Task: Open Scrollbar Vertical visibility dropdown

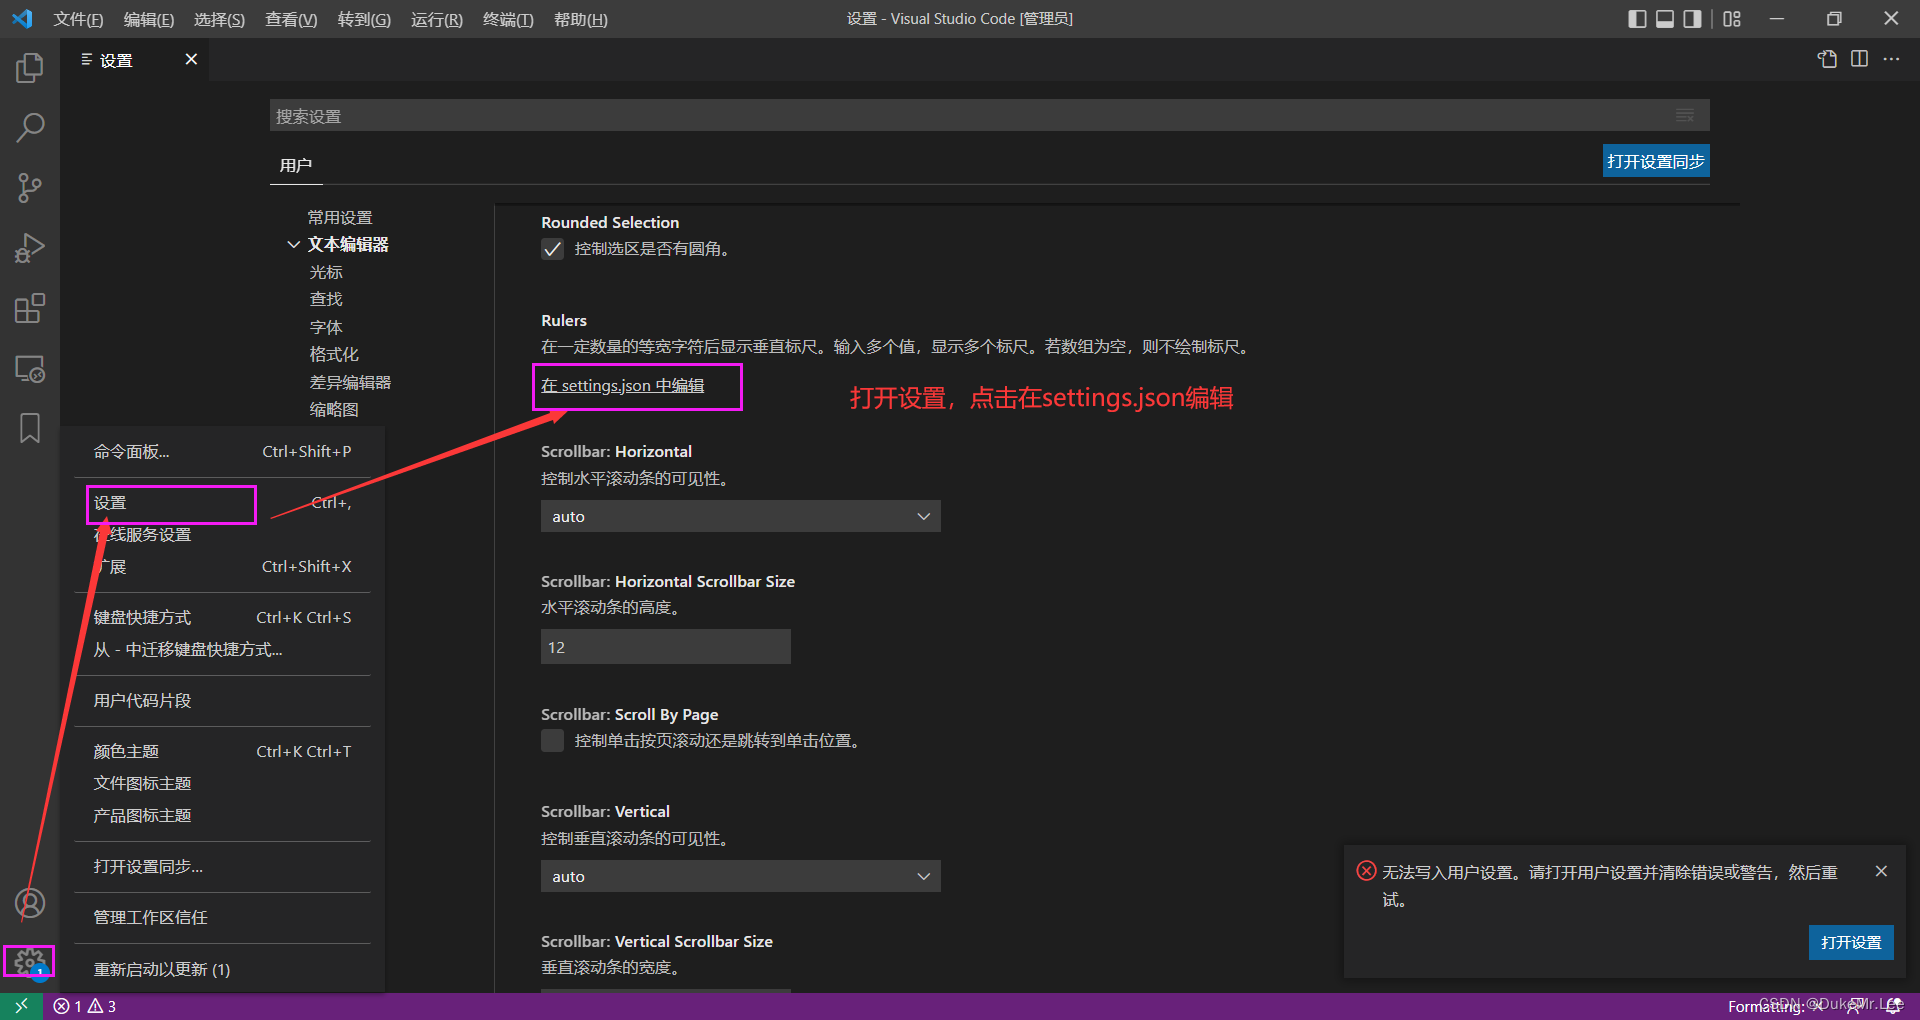Action: tap(740, 876)
